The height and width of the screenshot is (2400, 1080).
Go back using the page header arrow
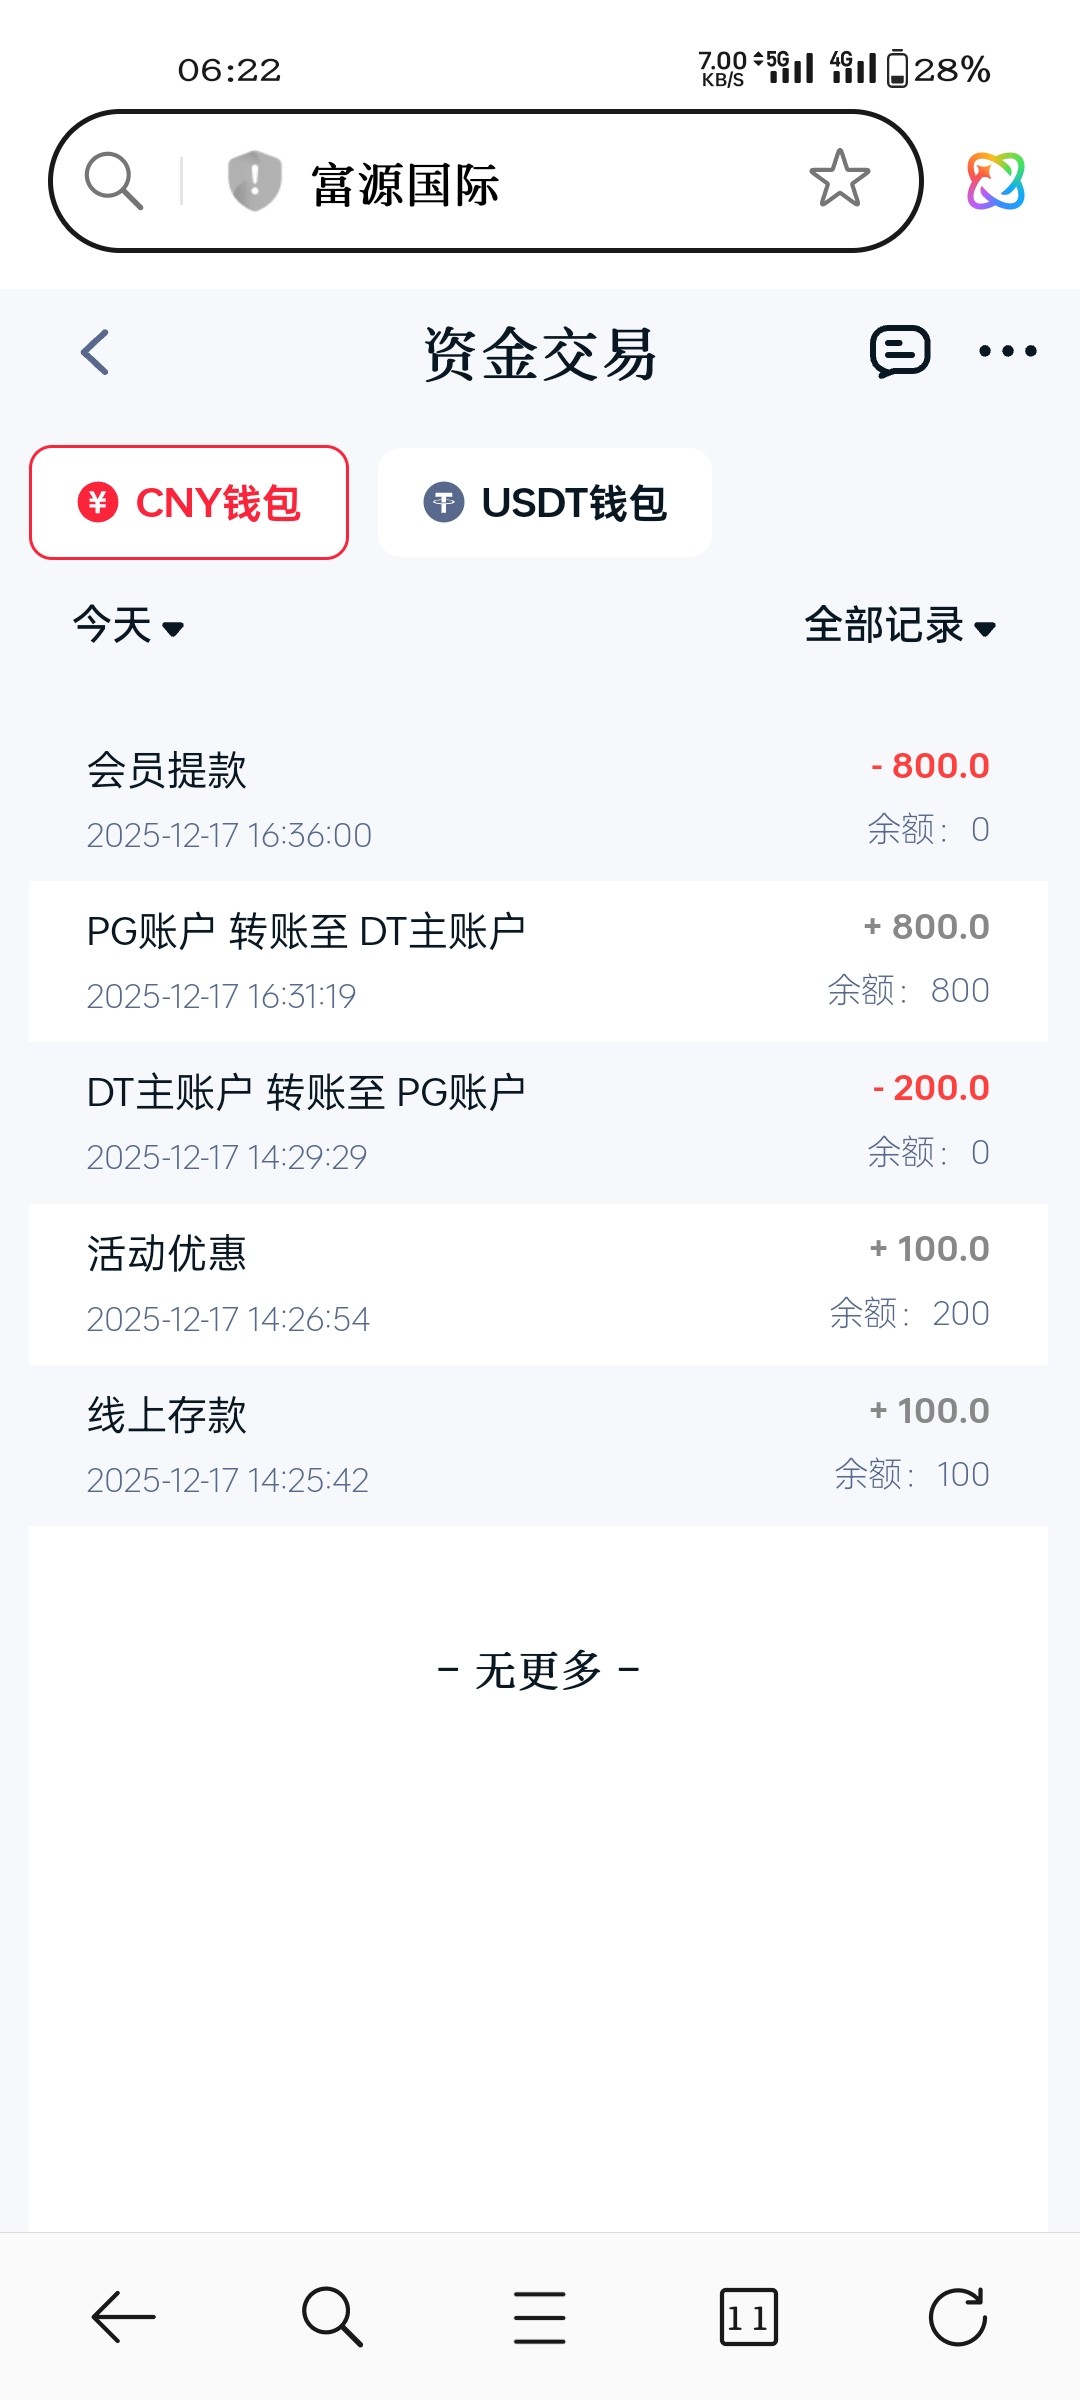click(x=95, y=352)
